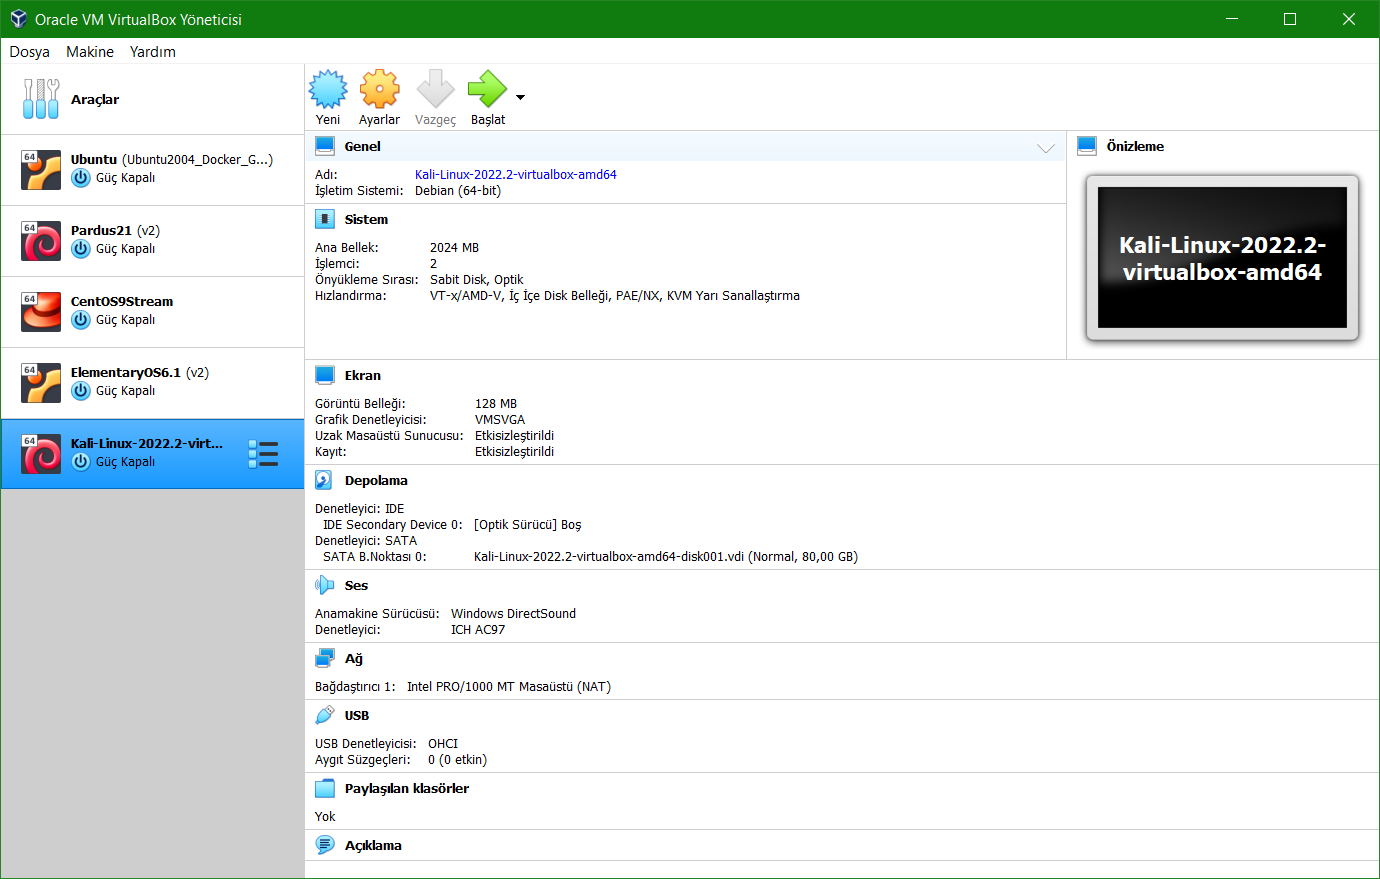This screenshot has height=879, width=1380.
Task: Click the Vazgeç discard arrow icon
Action: (x=435, y=89)
